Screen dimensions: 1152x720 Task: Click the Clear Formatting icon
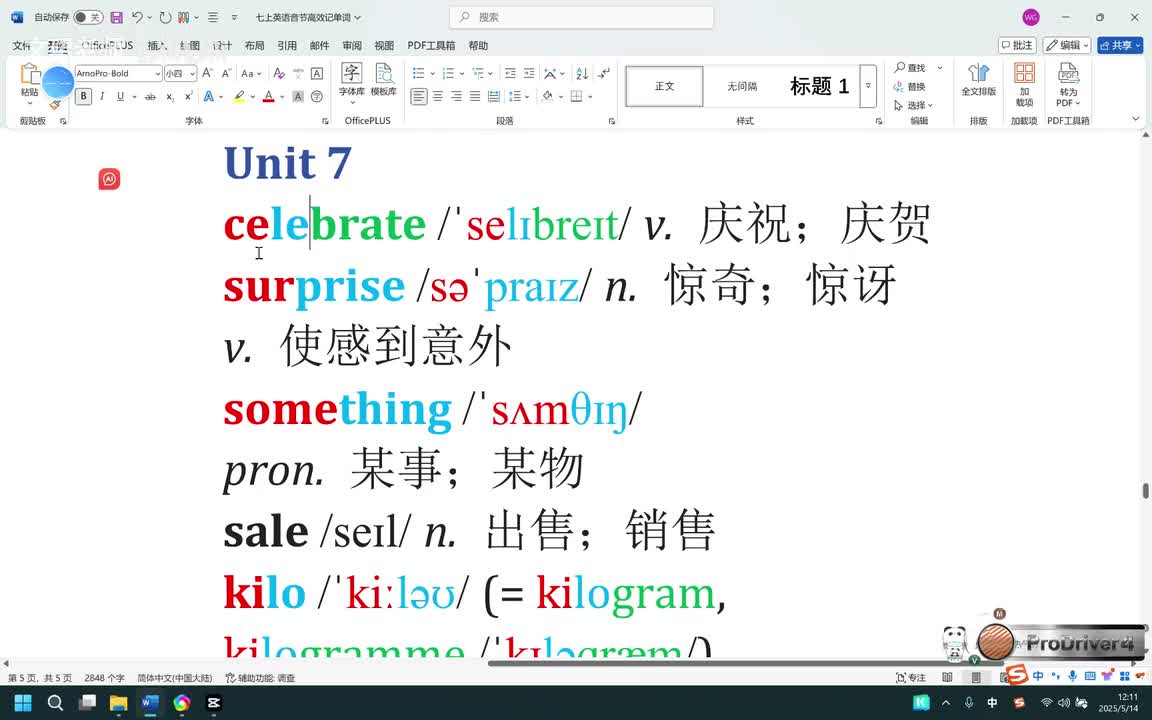pyautogui.click(x=278, y=73)
